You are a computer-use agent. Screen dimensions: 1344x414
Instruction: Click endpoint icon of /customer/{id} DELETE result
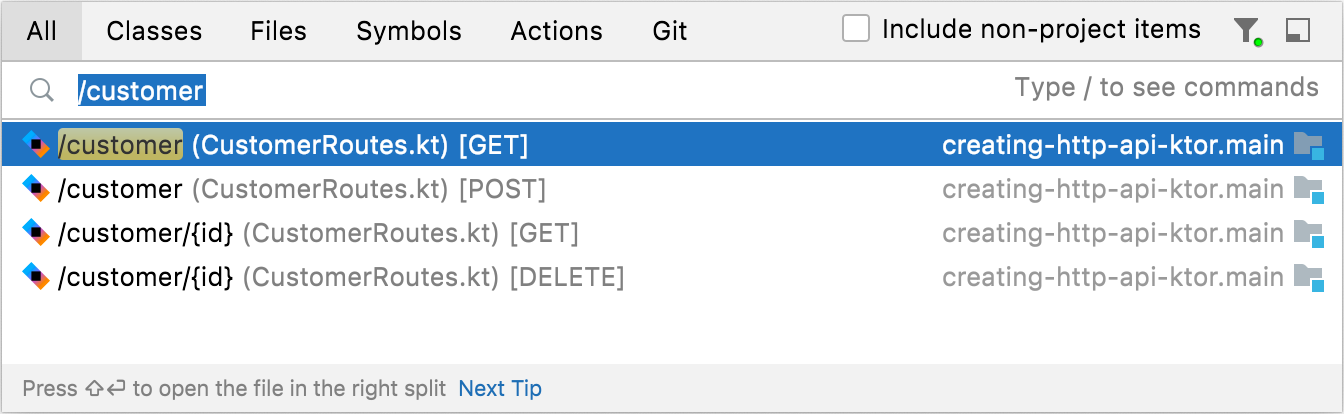(x=36, y=277)
